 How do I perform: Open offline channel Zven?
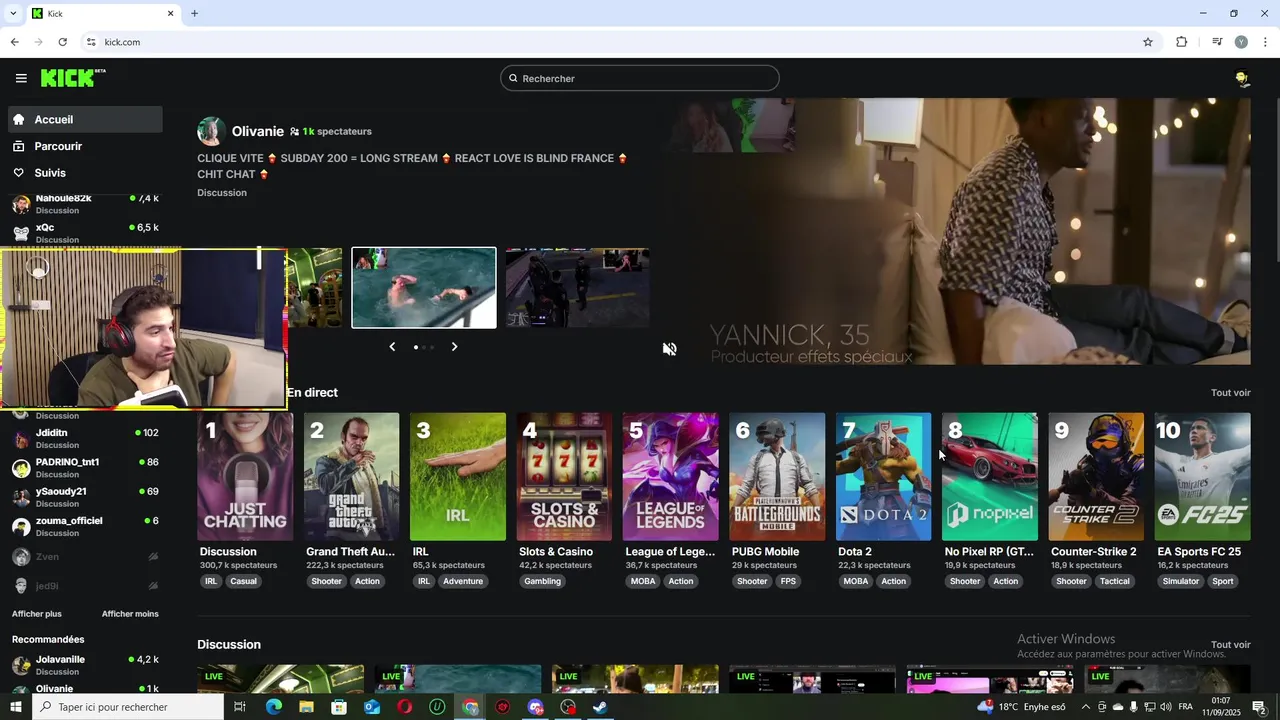point(85,557)
